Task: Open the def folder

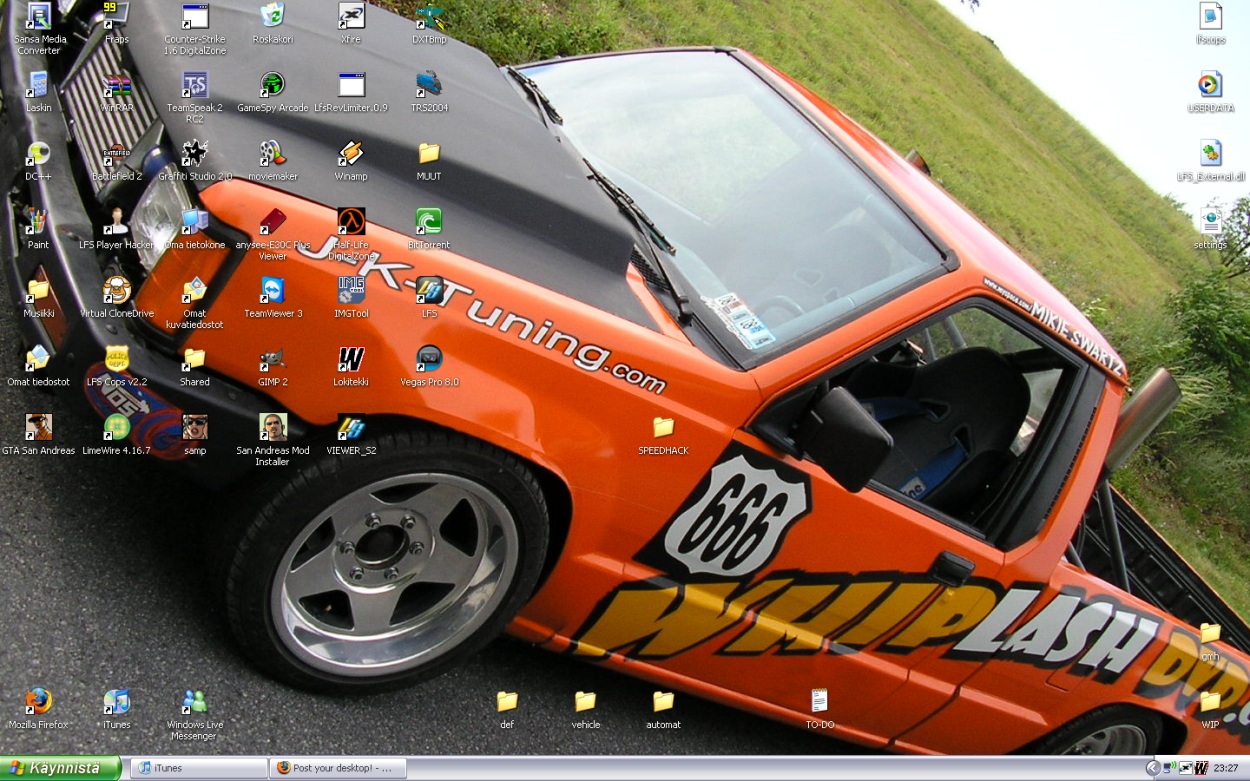Action: pos(507,702)
